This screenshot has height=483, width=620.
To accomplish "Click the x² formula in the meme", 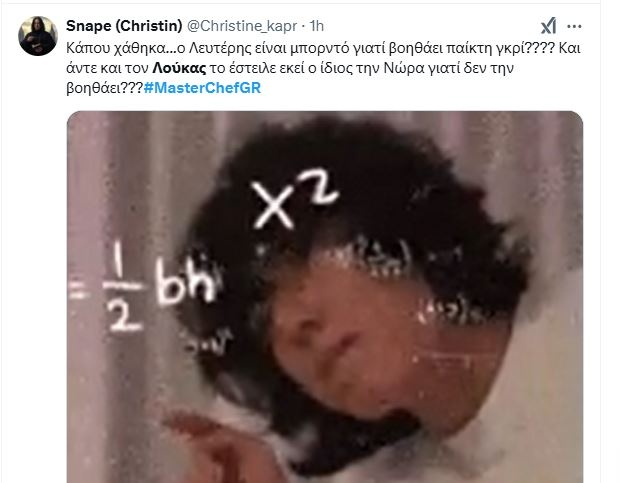I will [295, 200].
